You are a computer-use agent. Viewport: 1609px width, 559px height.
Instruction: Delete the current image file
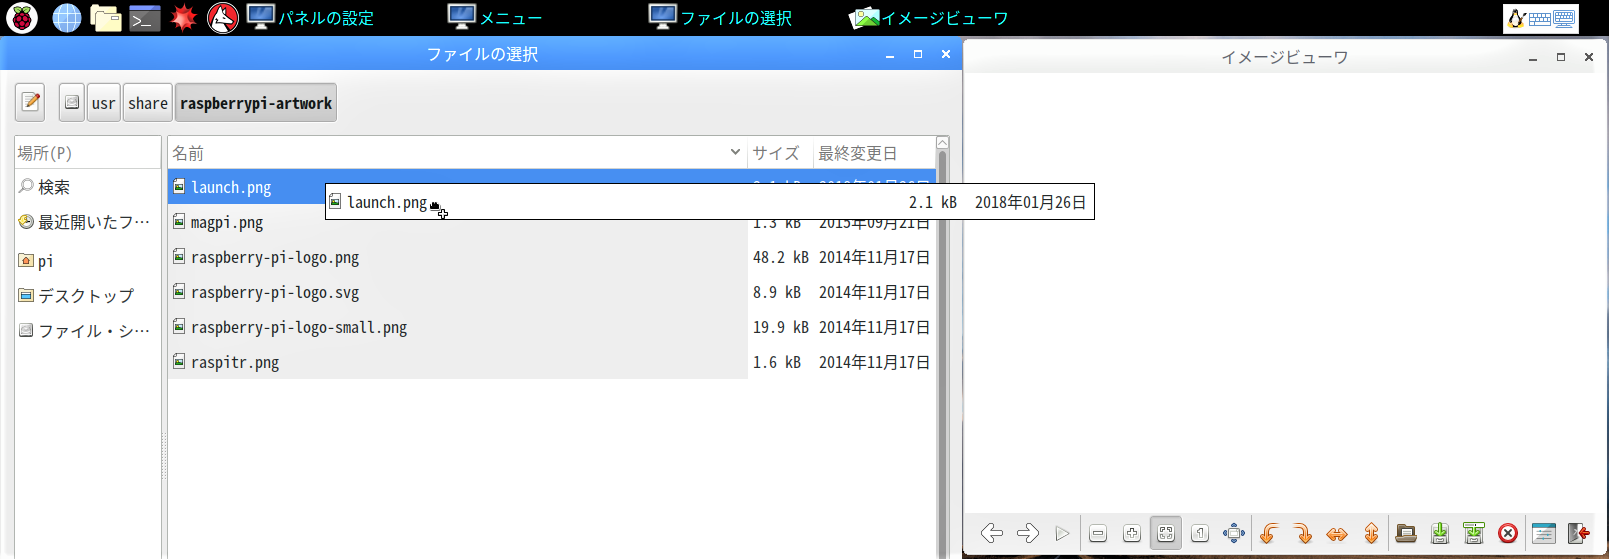coord(1508,533)
